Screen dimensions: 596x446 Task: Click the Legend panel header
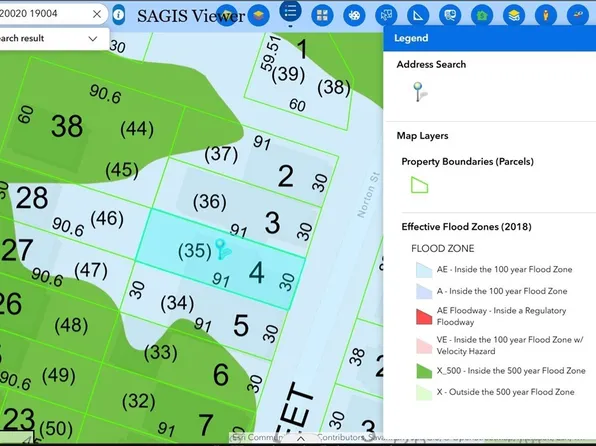pyautogui.click(x=490, y=38)
